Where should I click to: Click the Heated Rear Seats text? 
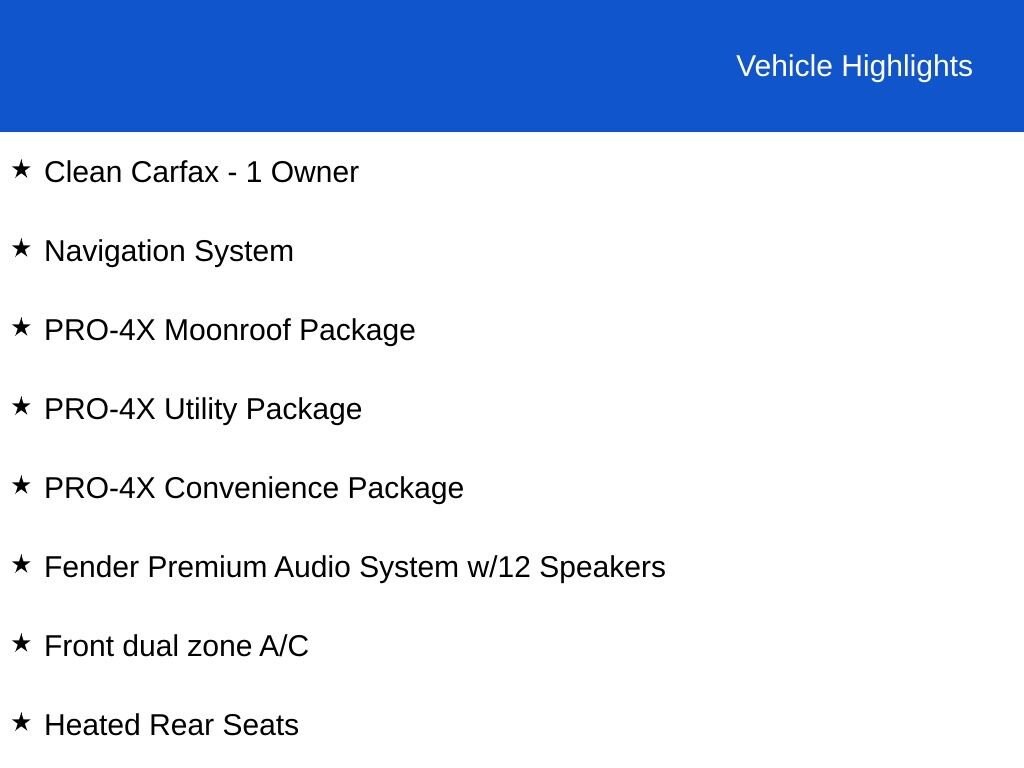[x=172, y=725]
